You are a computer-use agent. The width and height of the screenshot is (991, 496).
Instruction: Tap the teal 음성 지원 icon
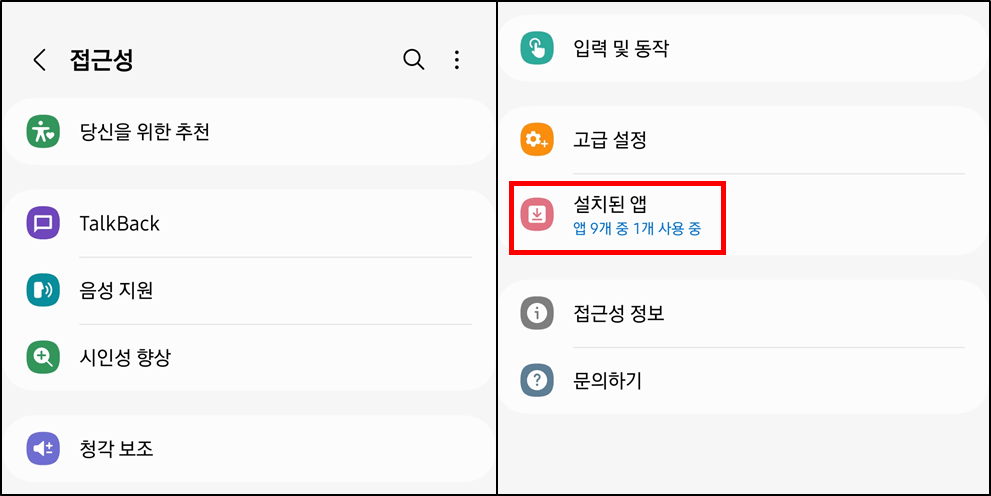click(x=43, y=290)
